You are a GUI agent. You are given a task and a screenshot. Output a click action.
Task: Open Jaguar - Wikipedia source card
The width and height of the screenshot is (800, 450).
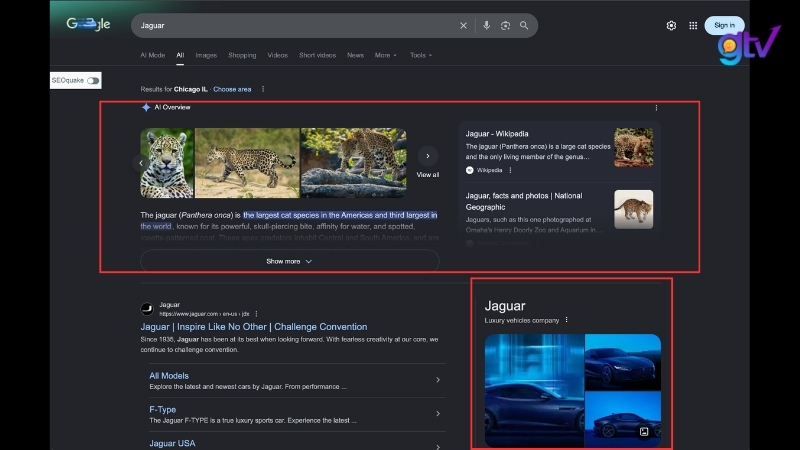coord(497,134)
